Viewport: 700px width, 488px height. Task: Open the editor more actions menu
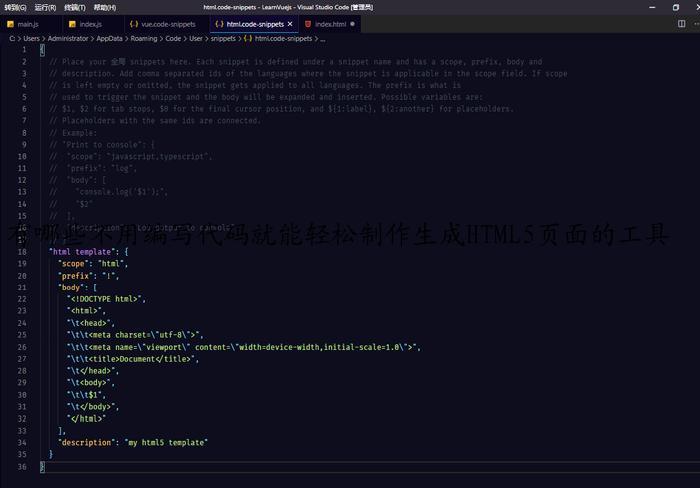pos(696,24)
